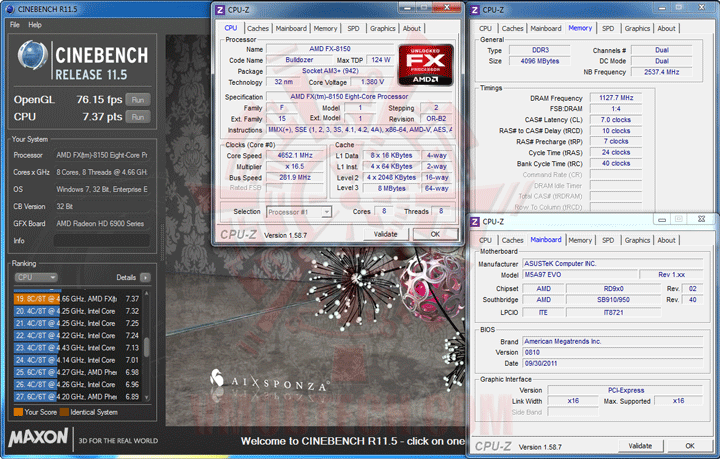Select ranking row 27 AMD Phenom 6.89
The height and width of the screenshot is (459, 720).
pyautogui.click(x=77, y=397)
